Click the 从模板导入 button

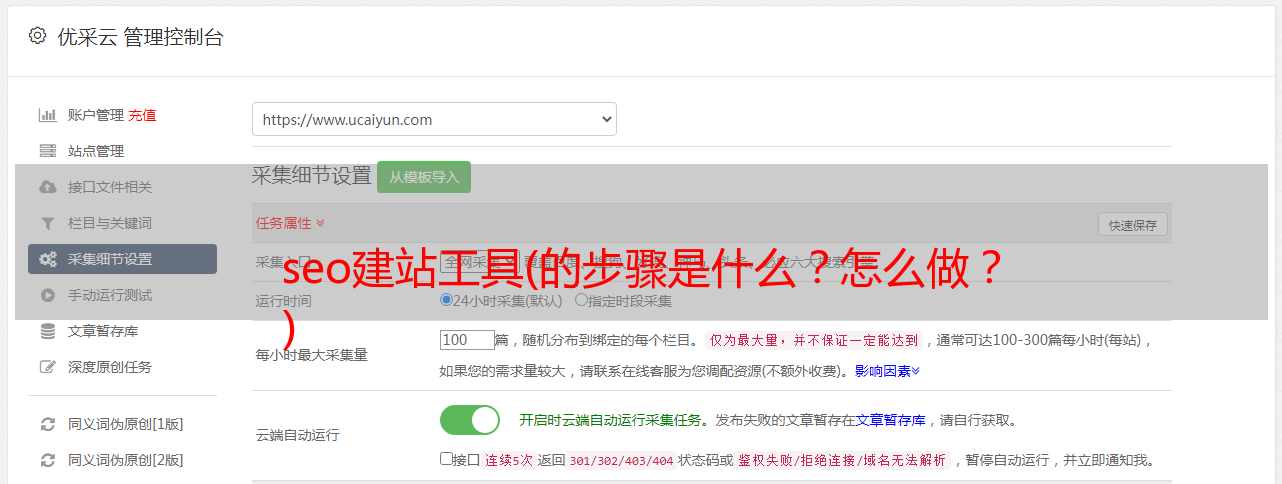[424, 177]
